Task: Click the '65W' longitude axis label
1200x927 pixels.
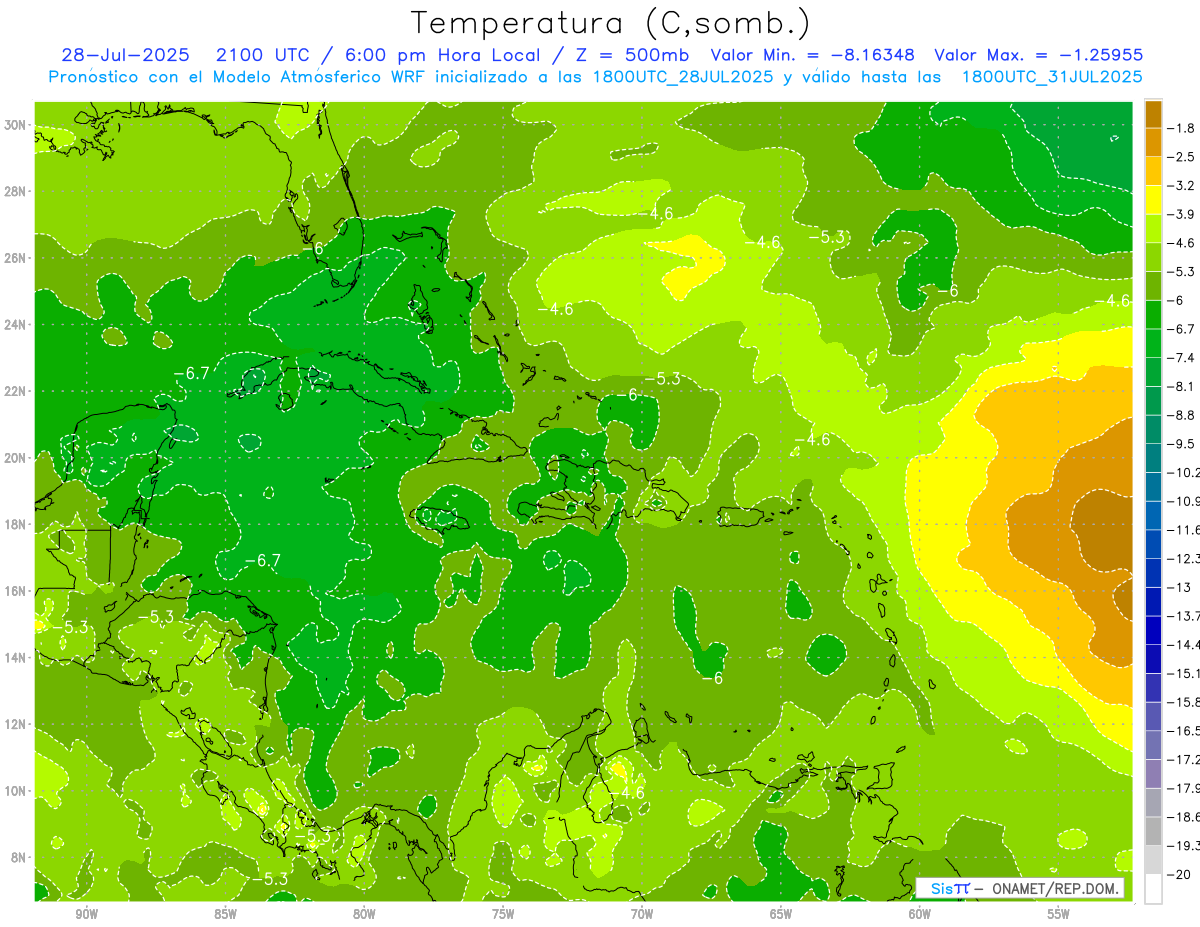Action: [781, 914]
